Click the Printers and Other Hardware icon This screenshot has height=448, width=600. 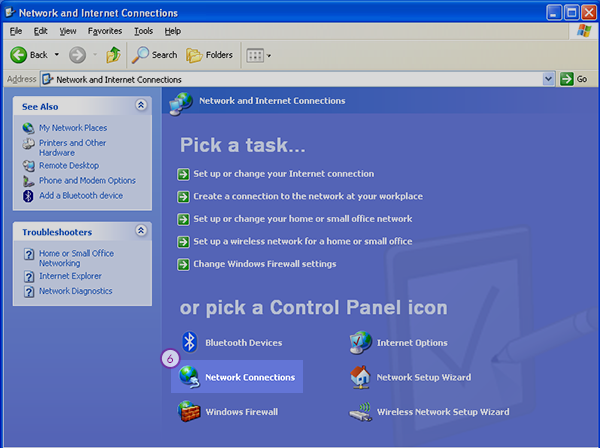click(28, 144)
